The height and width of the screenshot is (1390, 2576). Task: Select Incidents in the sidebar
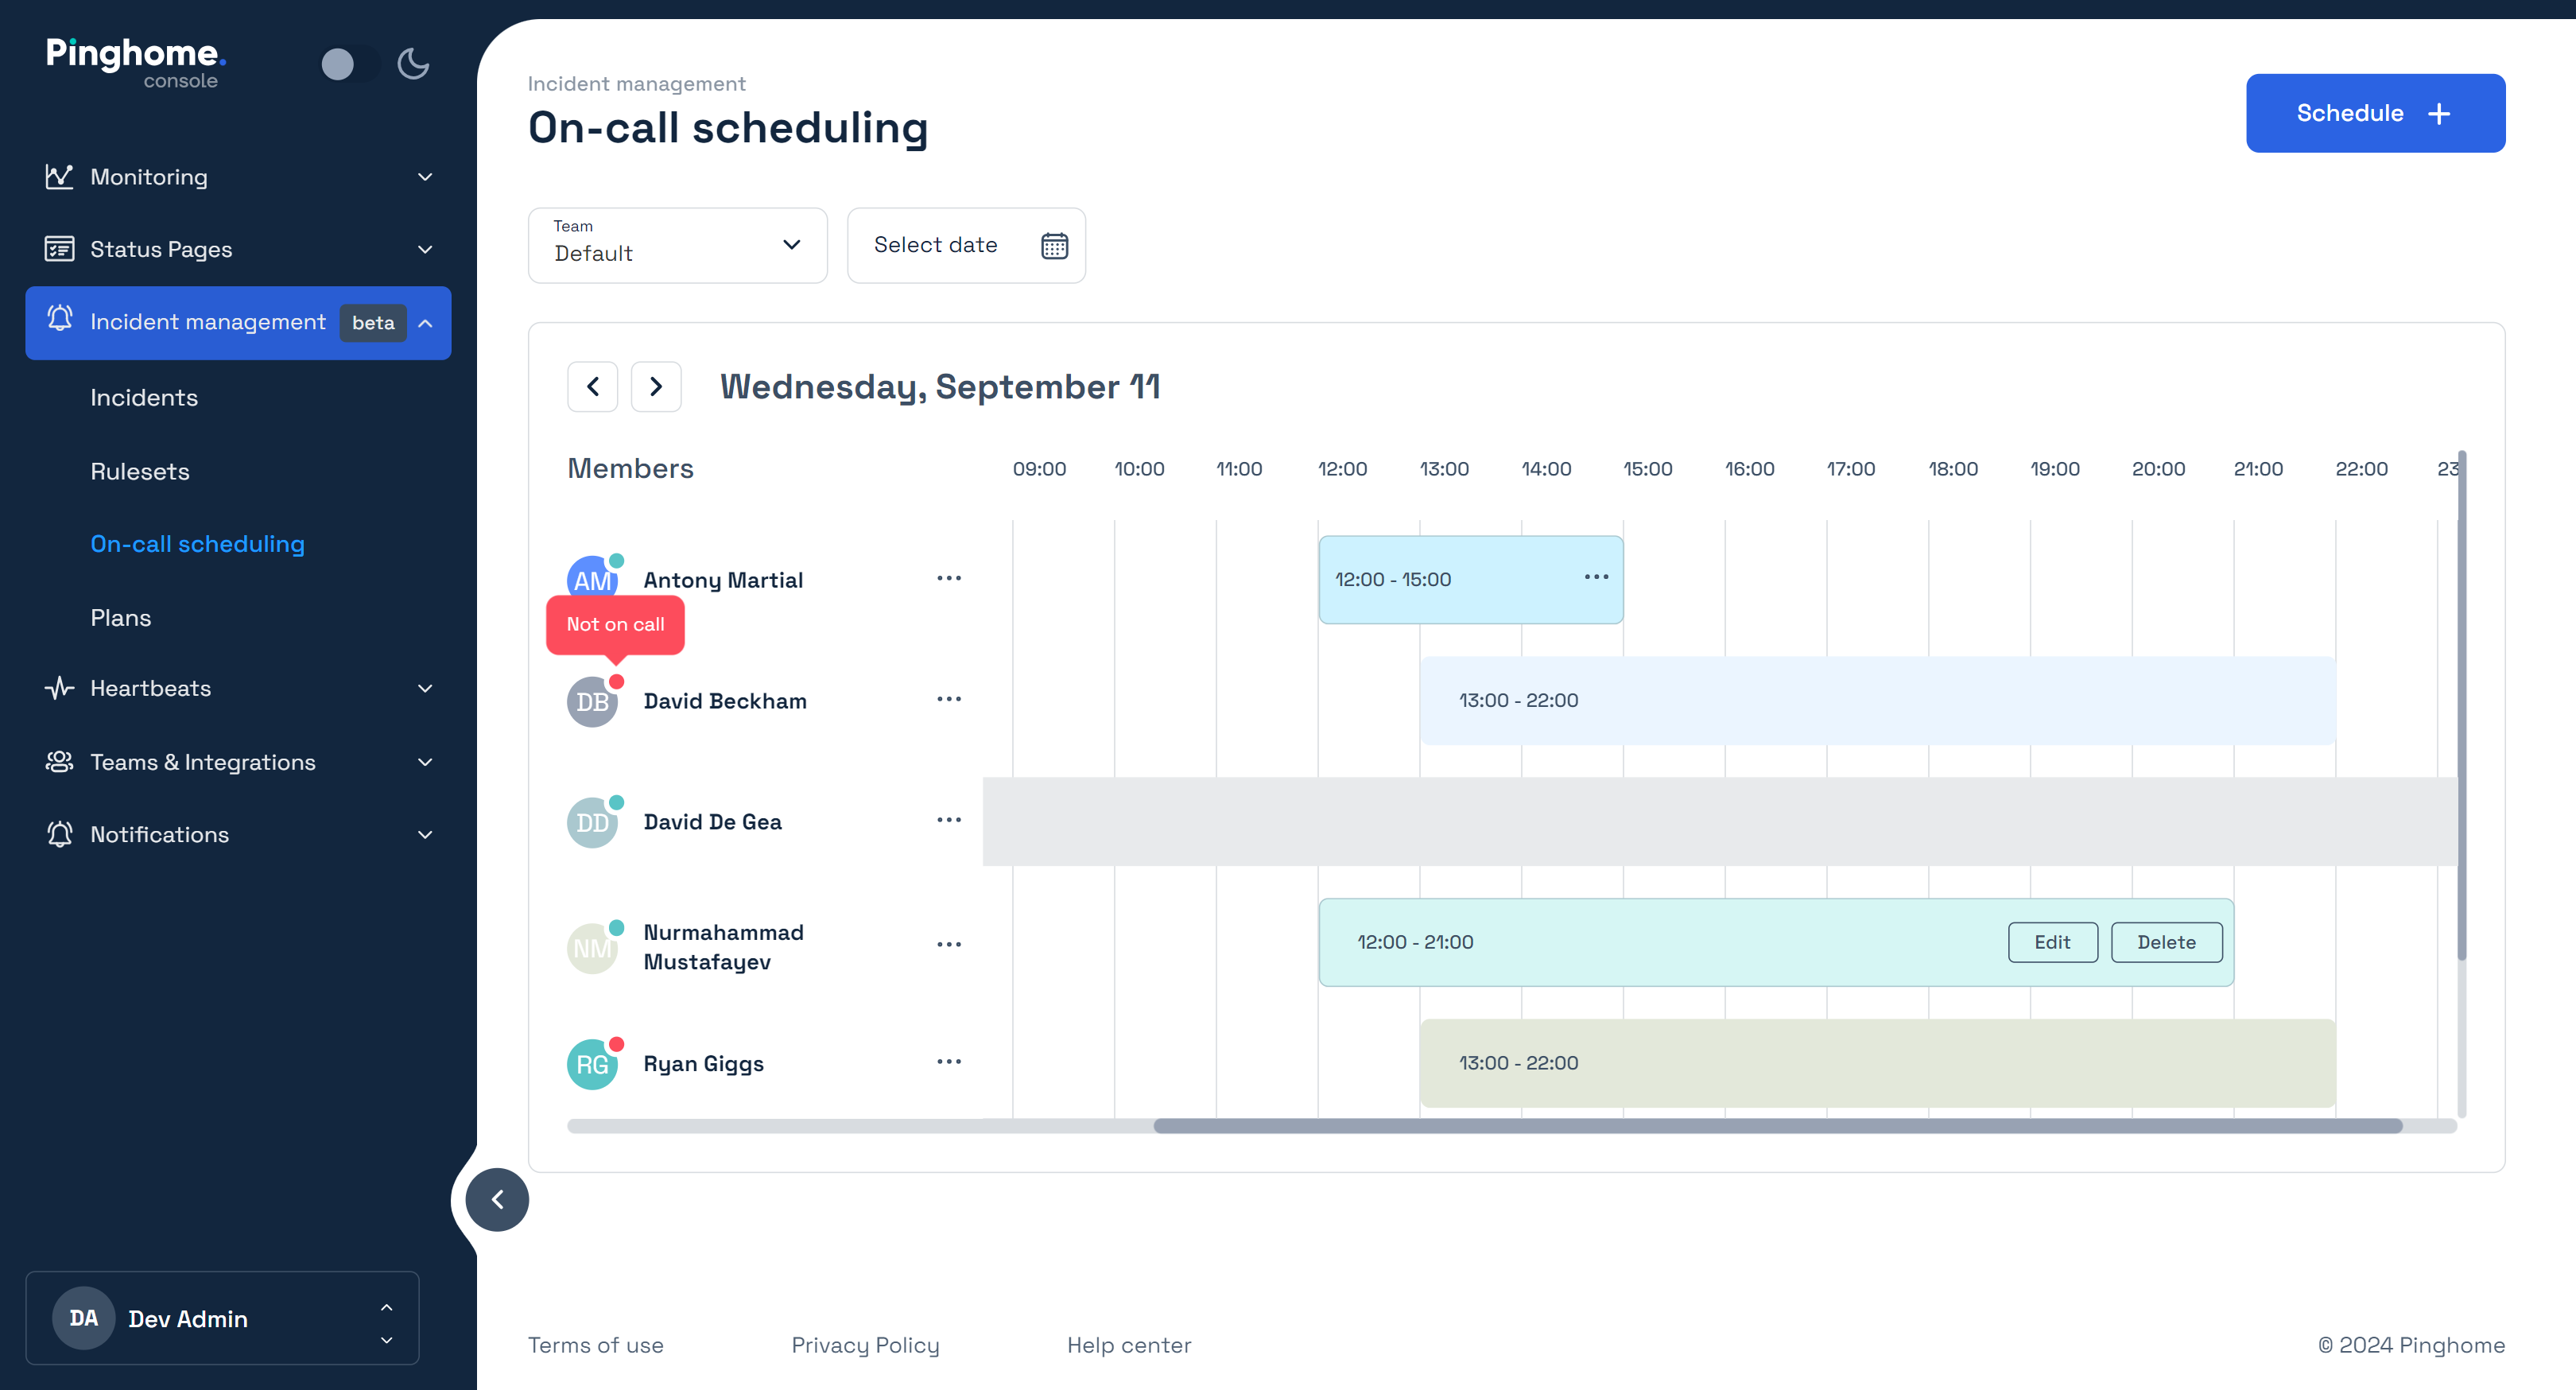click(x=144, y=397)
